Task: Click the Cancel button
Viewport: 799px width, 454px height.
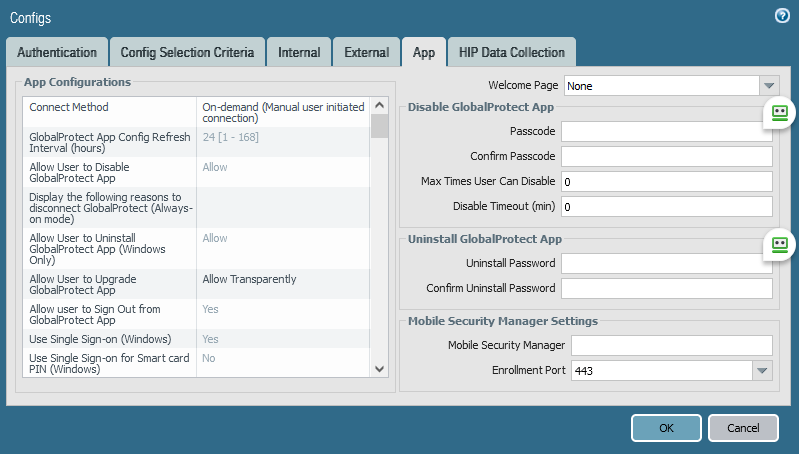Action: [743, 428]
